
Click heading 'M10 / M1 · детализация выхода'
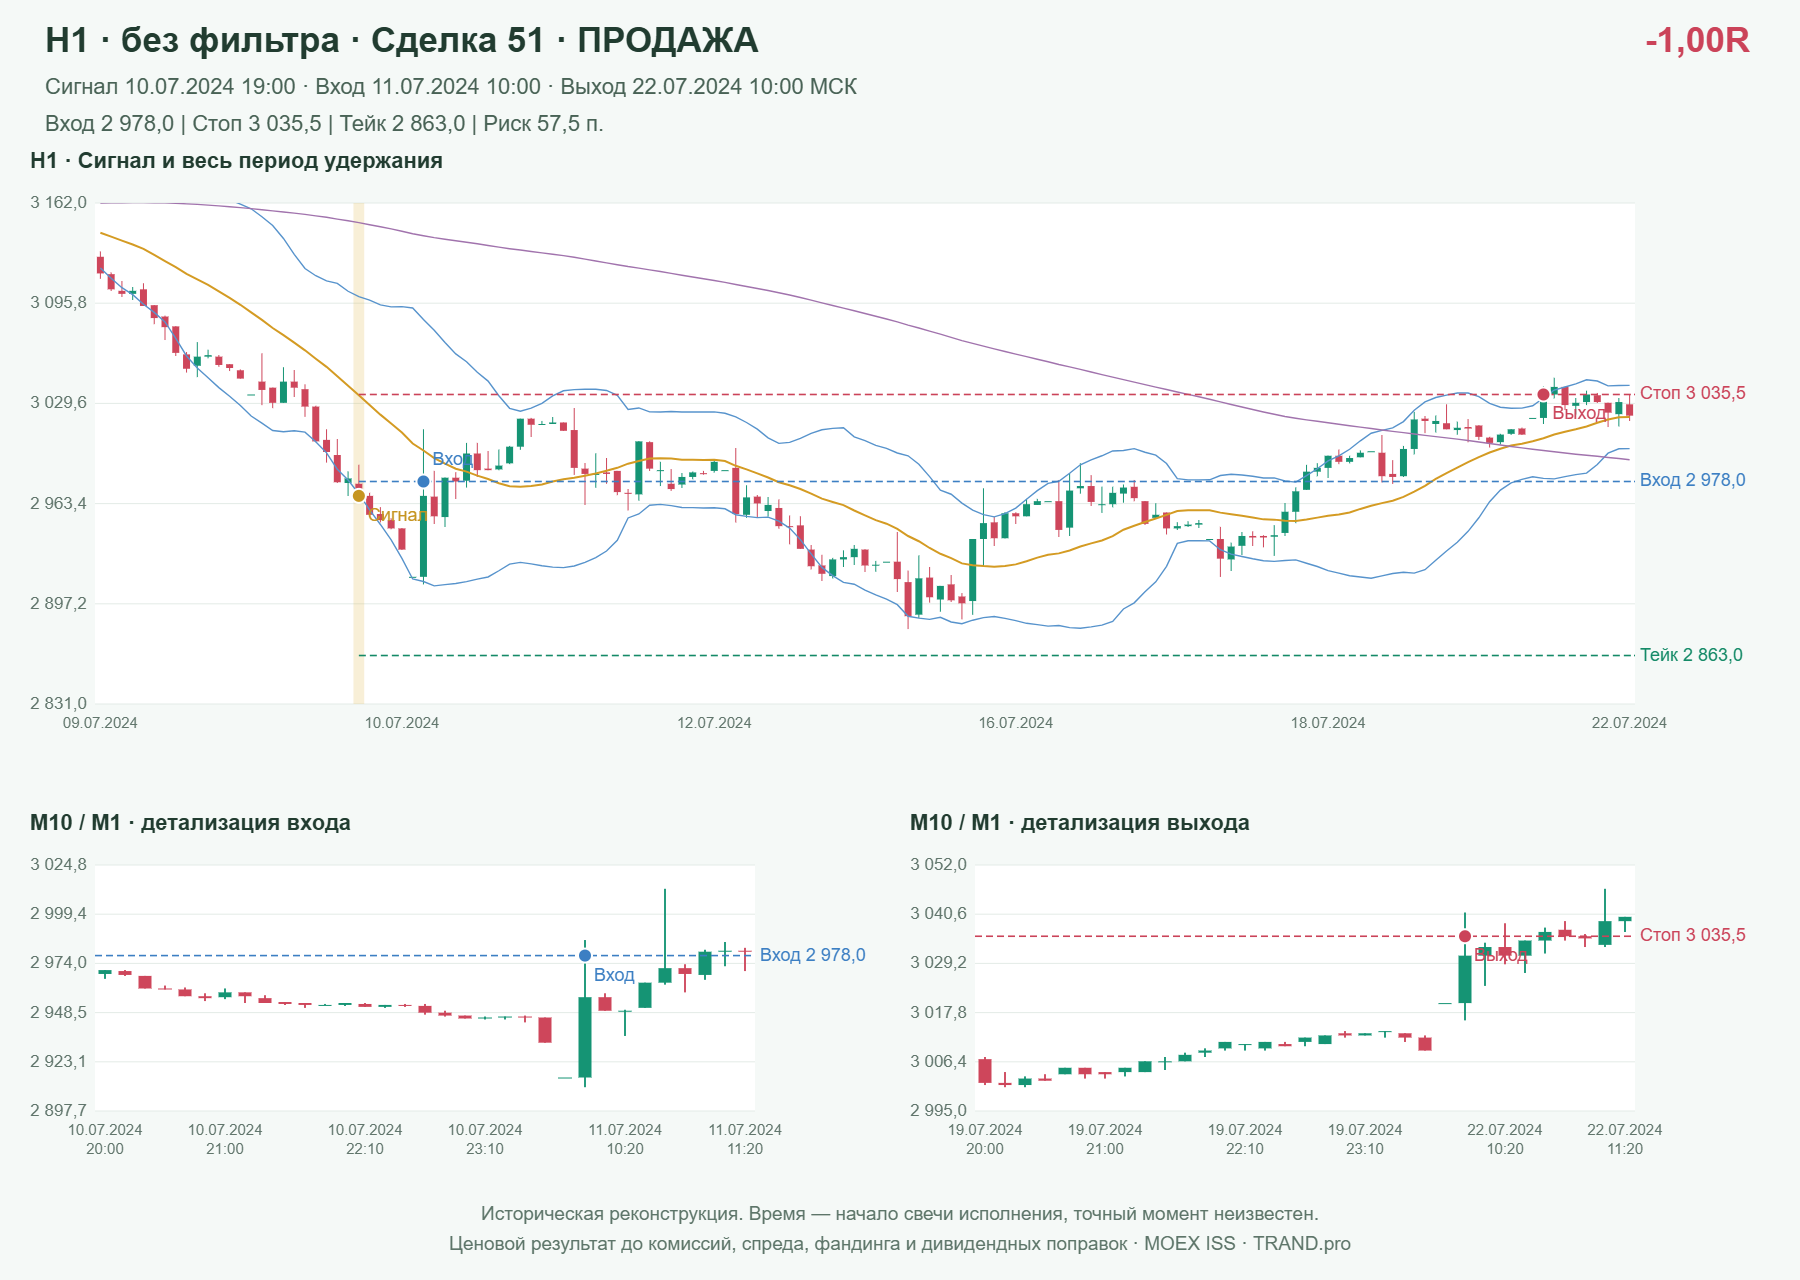pos(1080,823)
